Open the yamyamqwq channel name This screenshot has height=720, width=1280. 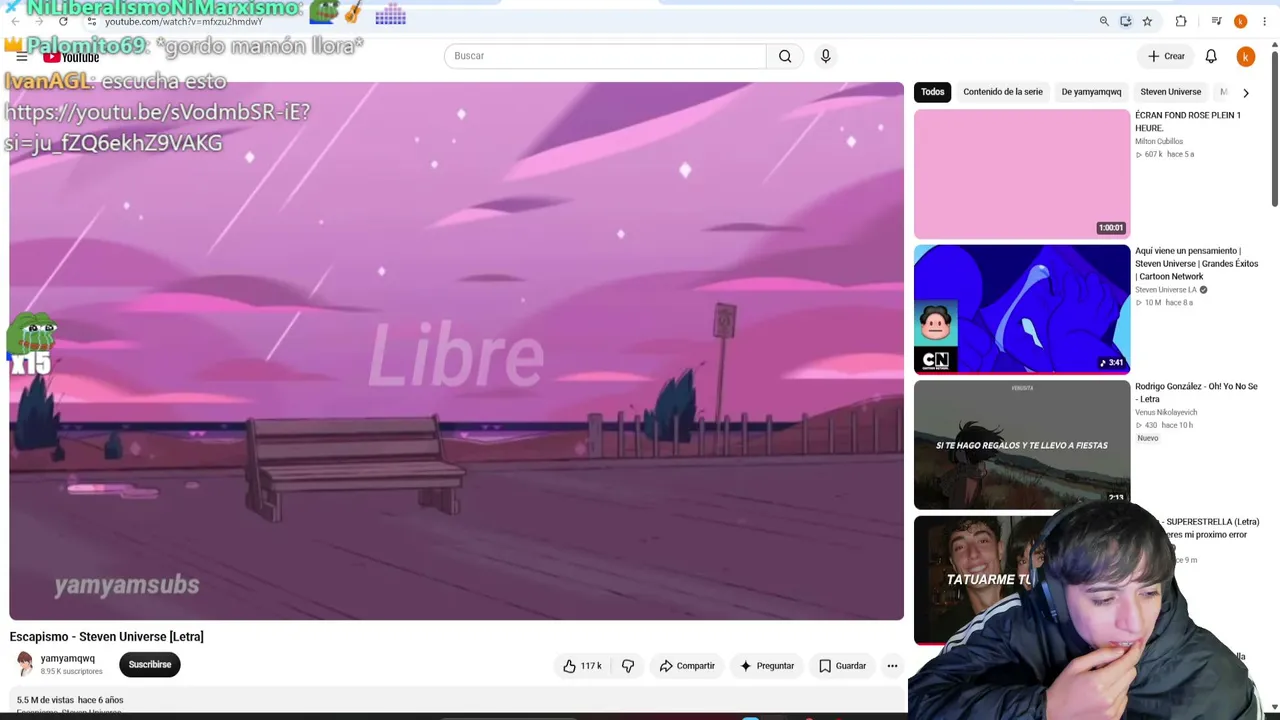tap(68, 658)
